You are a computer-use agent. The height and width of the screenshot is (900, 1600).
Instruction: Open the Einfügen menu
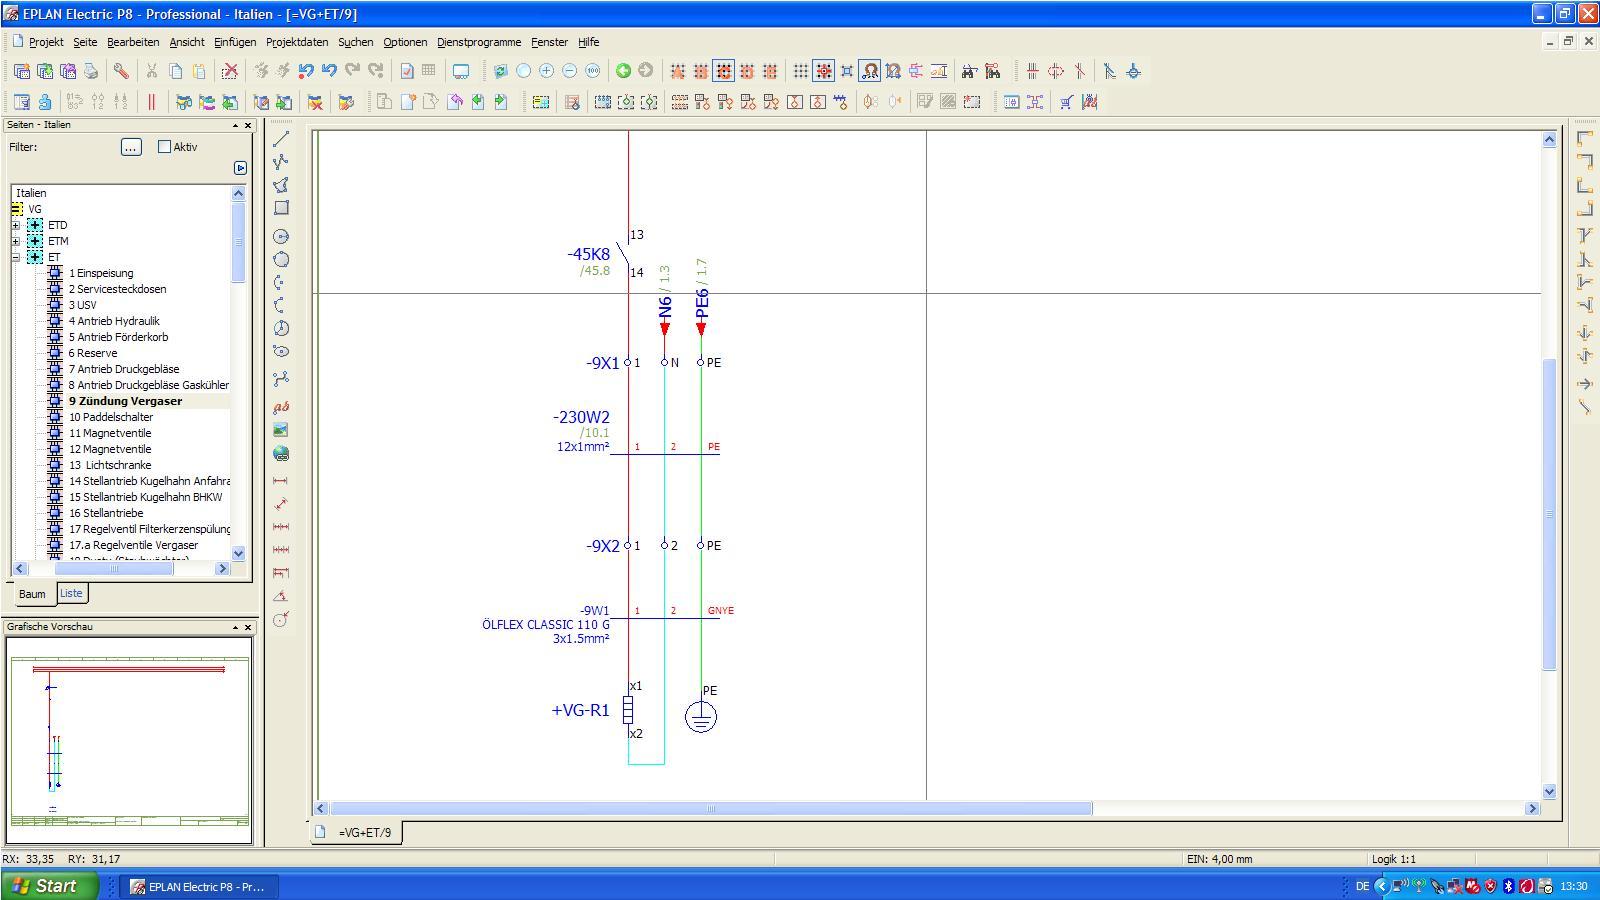tap(234, 42)
